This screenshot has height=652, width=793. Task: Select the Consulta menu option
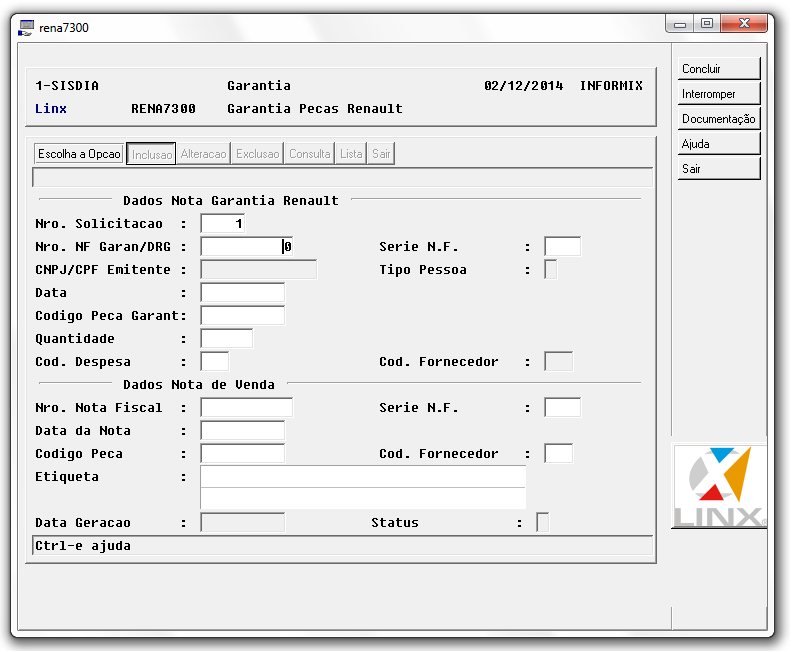pos(310,154)
